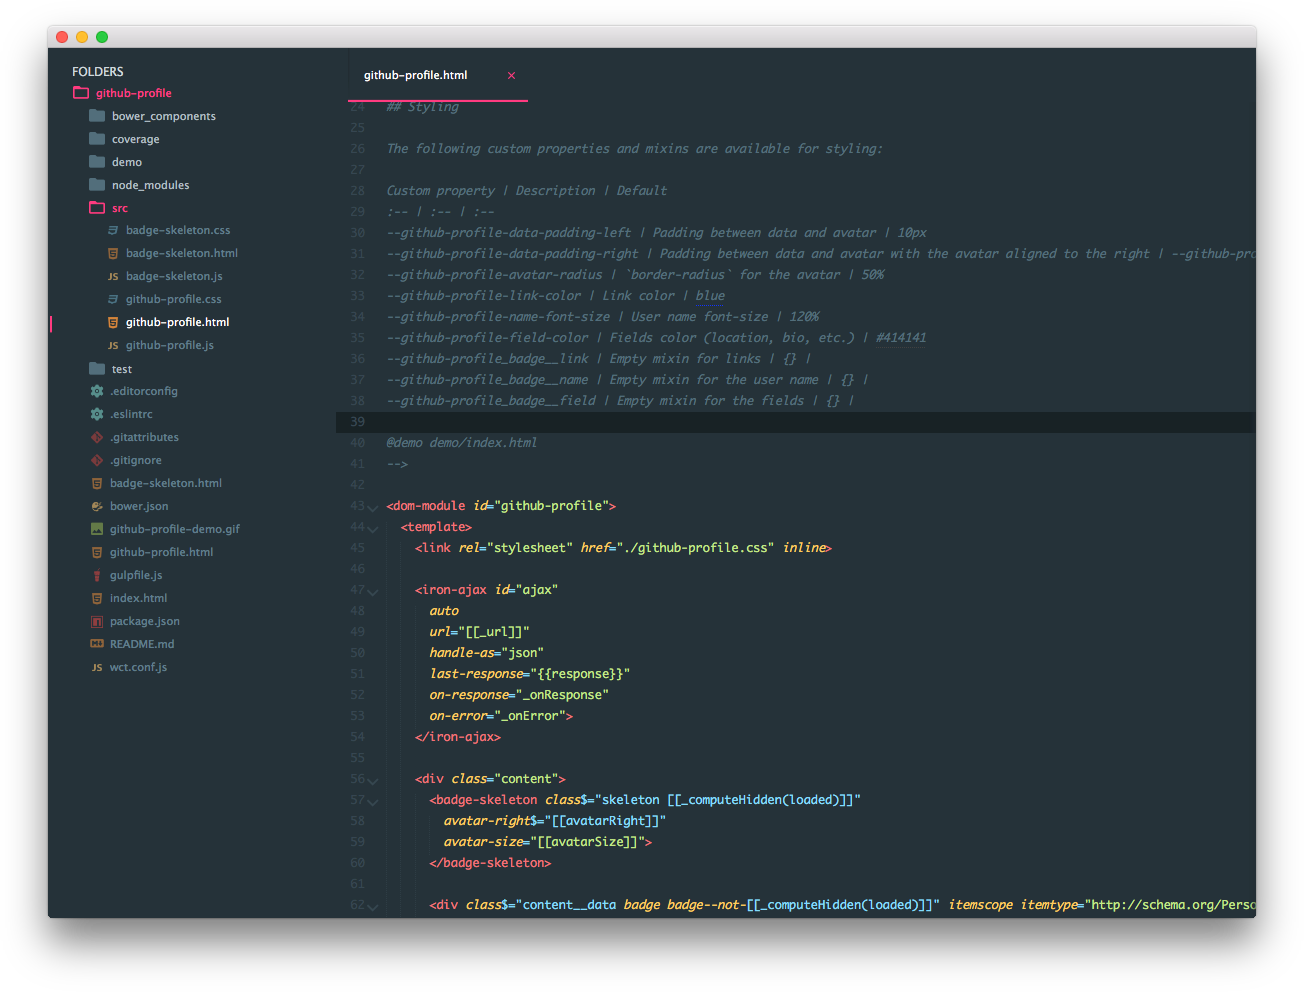Click the markdown icon beside README.md

point(97,644)
